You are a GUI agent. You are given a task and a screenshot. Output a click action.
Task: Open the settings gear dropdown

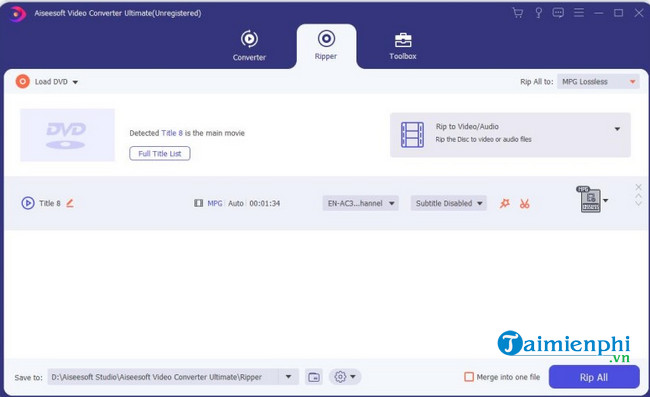tap(345, 377)
